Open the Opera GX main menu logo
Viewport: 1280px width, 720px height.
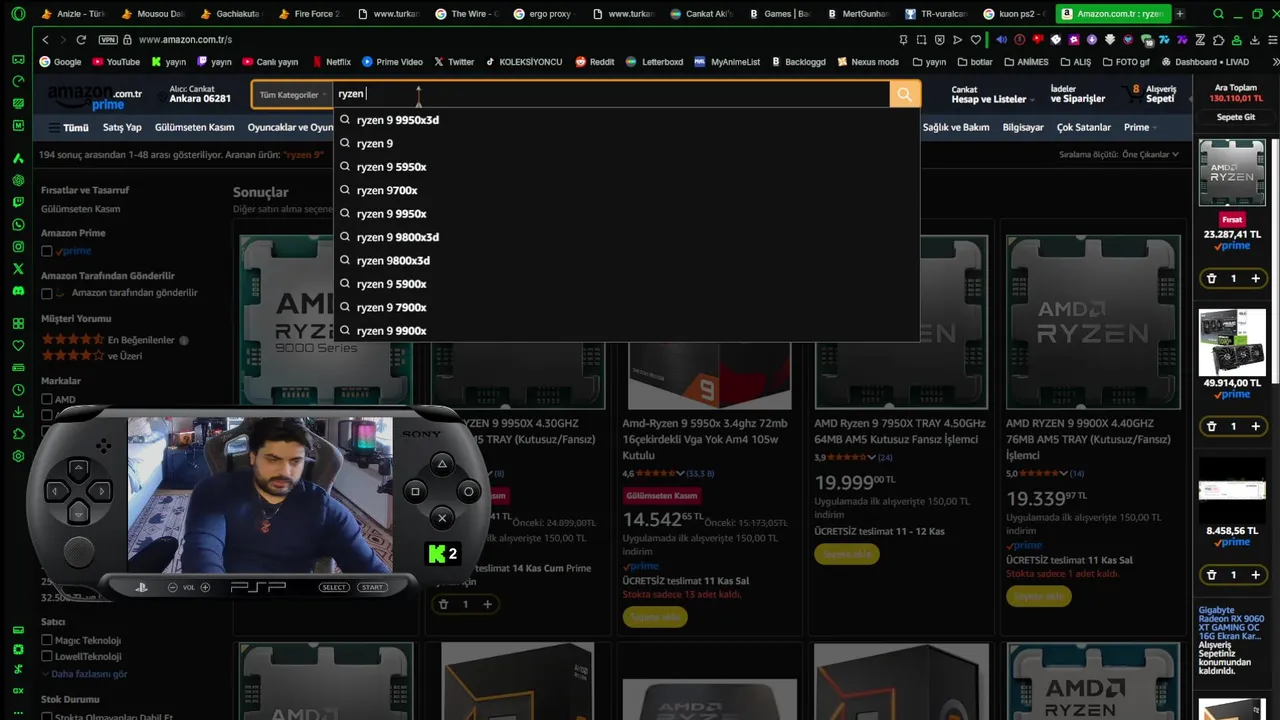pyautogui.click(x=18, y=14)
